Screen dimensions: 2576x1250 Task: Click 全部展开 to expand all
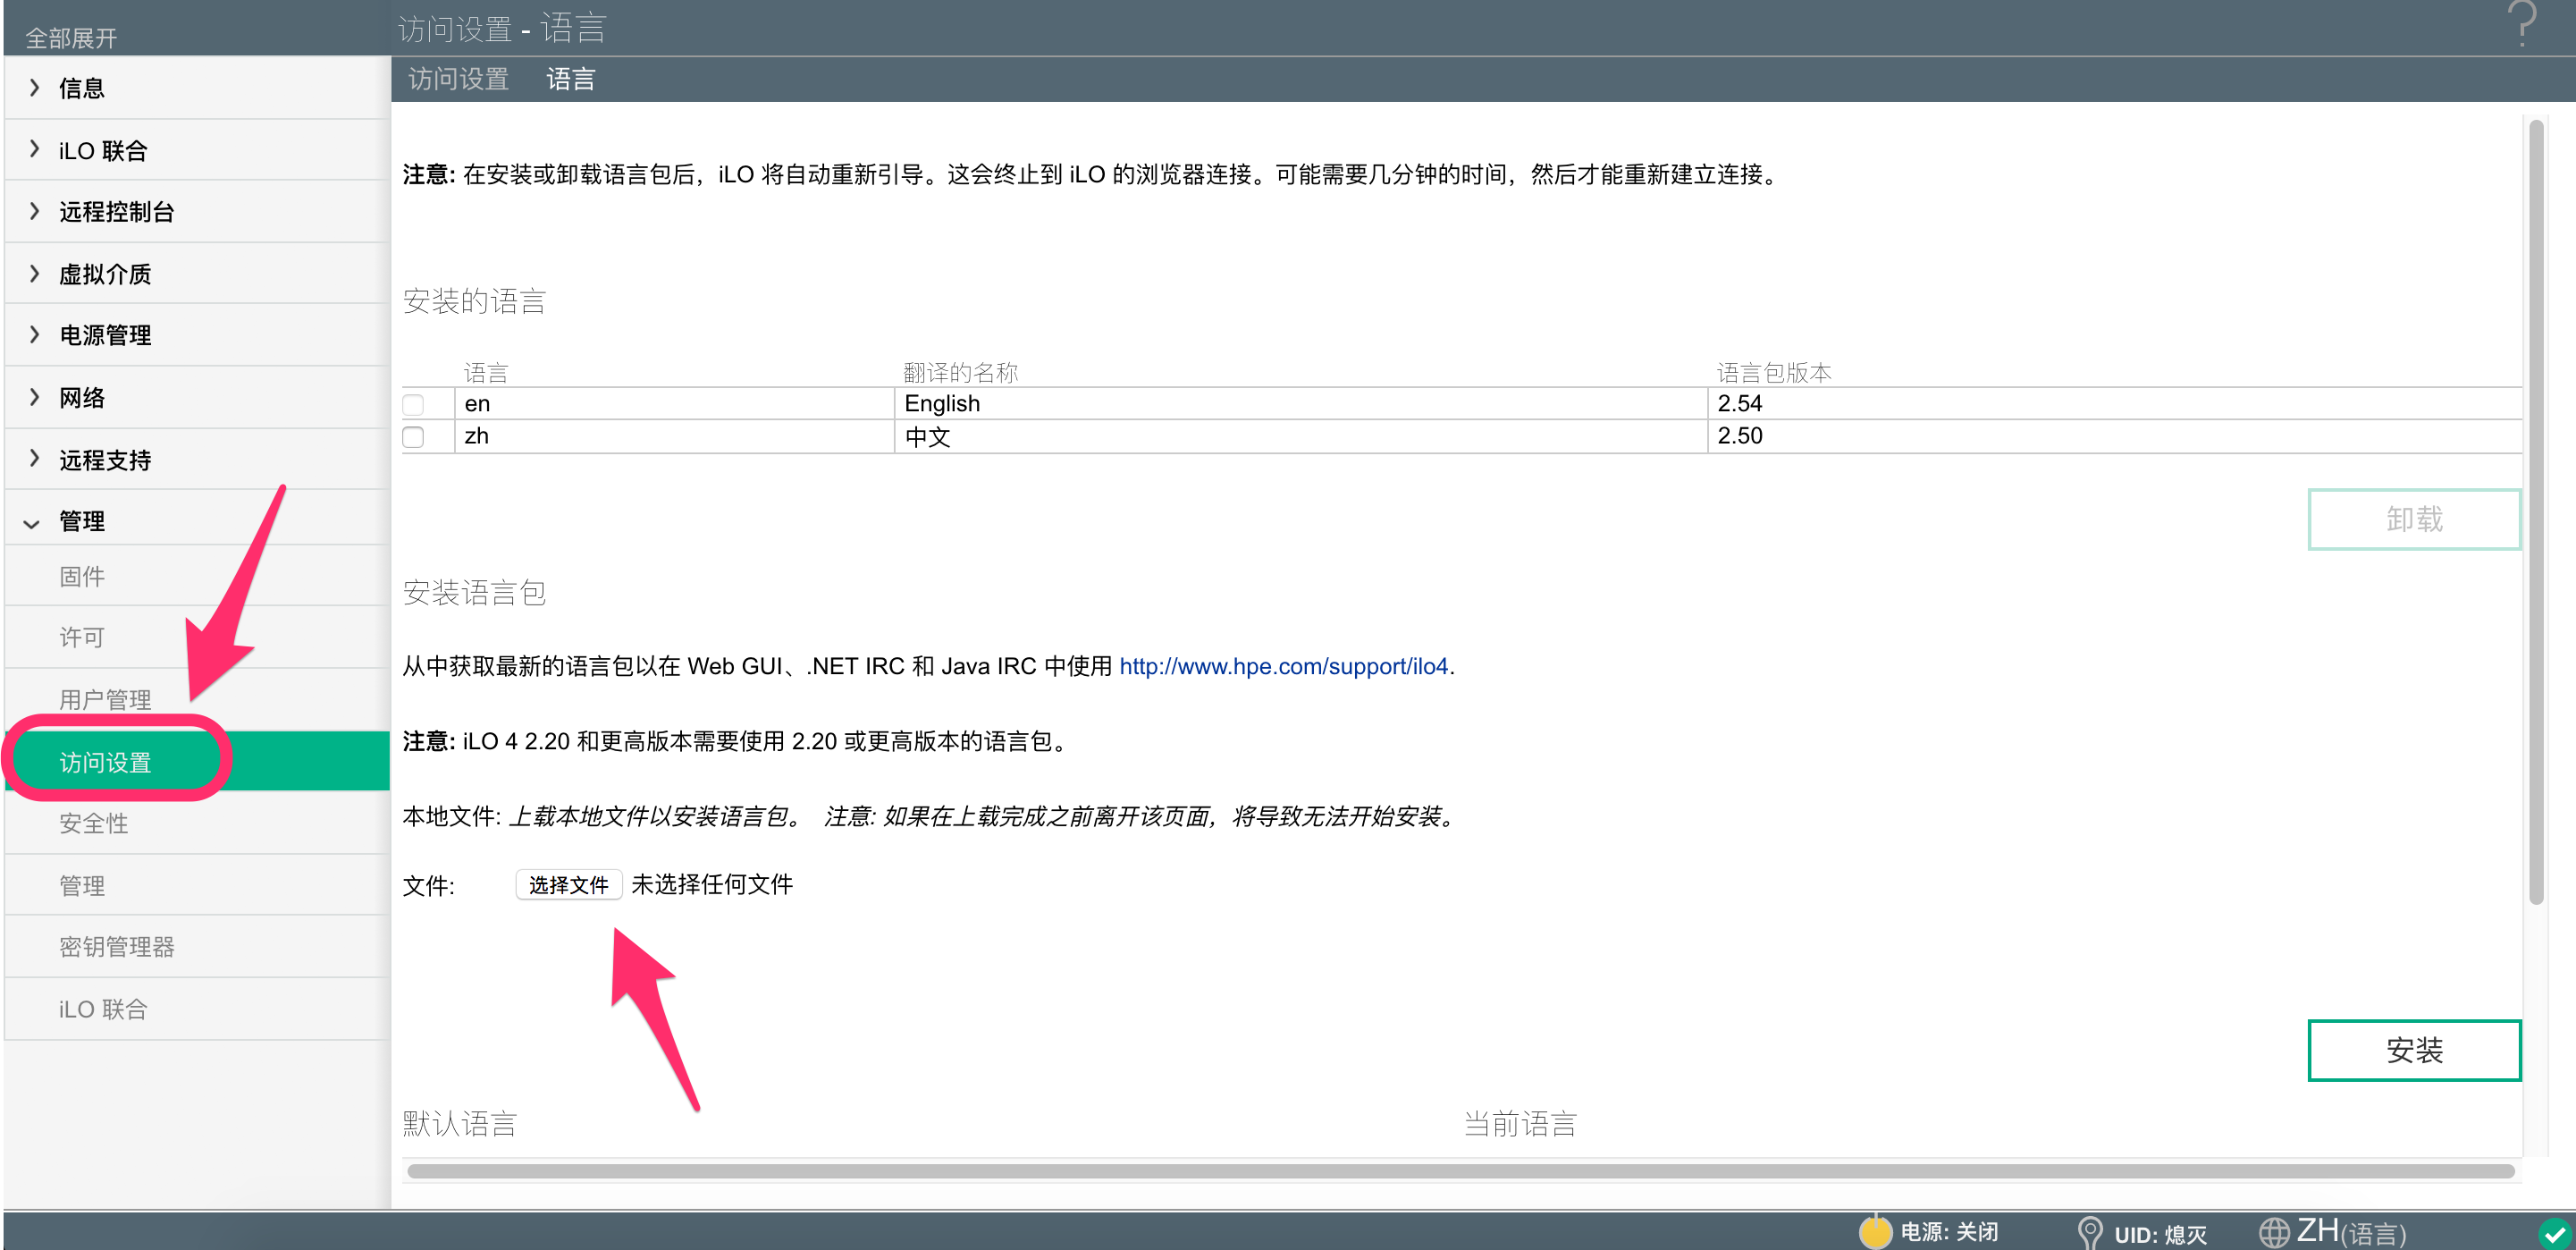click(x=71, y=38)
